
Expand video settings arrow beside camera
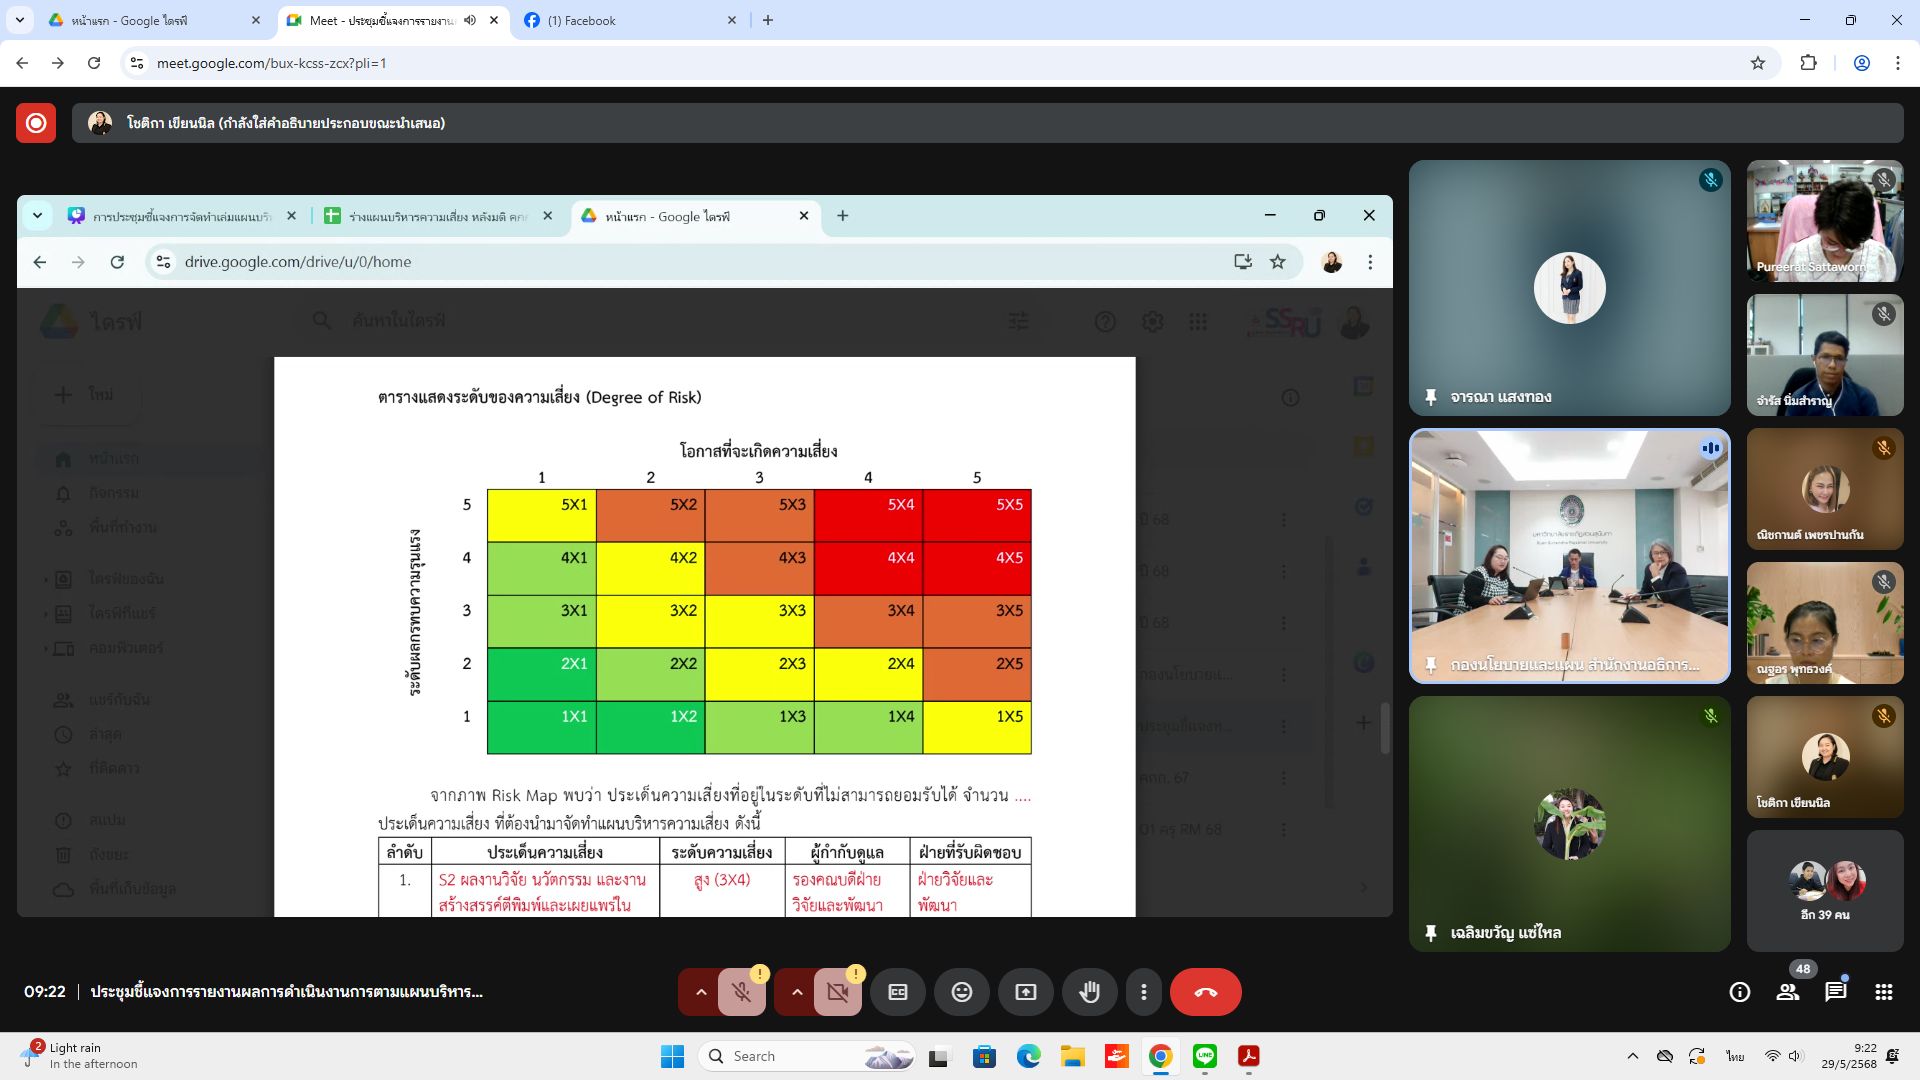coord(797,992)
